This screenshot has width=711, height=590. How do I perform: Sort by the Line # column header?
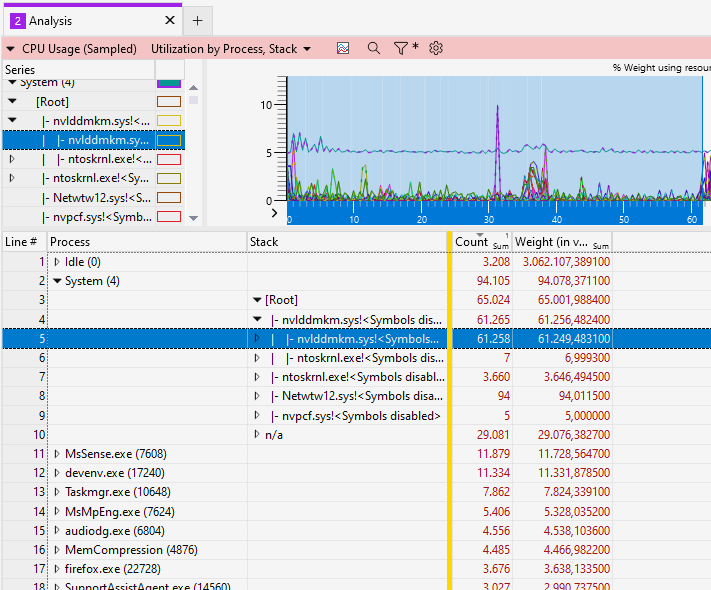tap(24, 242)
